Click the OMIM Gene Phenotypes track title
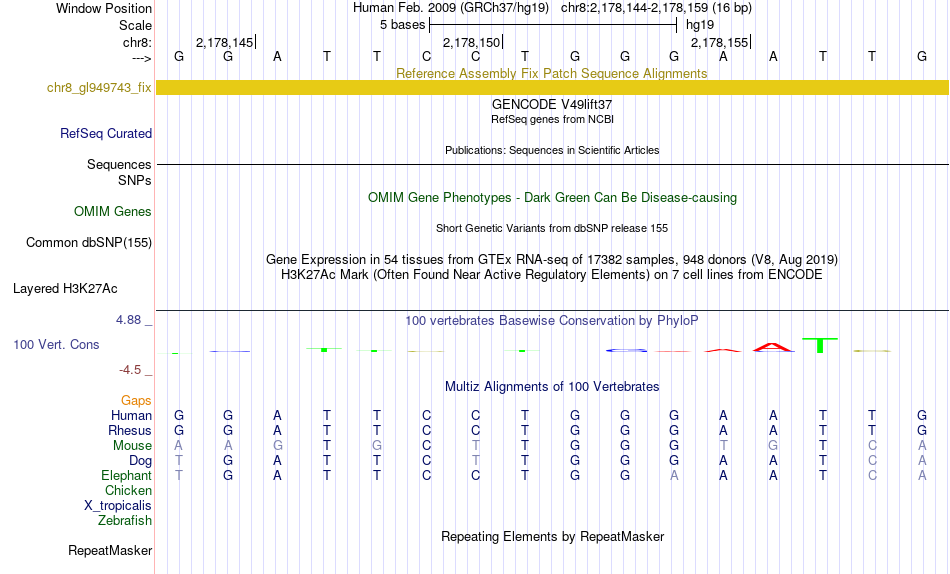The width and height of the screenshot is (950, 574). (553, 198)
